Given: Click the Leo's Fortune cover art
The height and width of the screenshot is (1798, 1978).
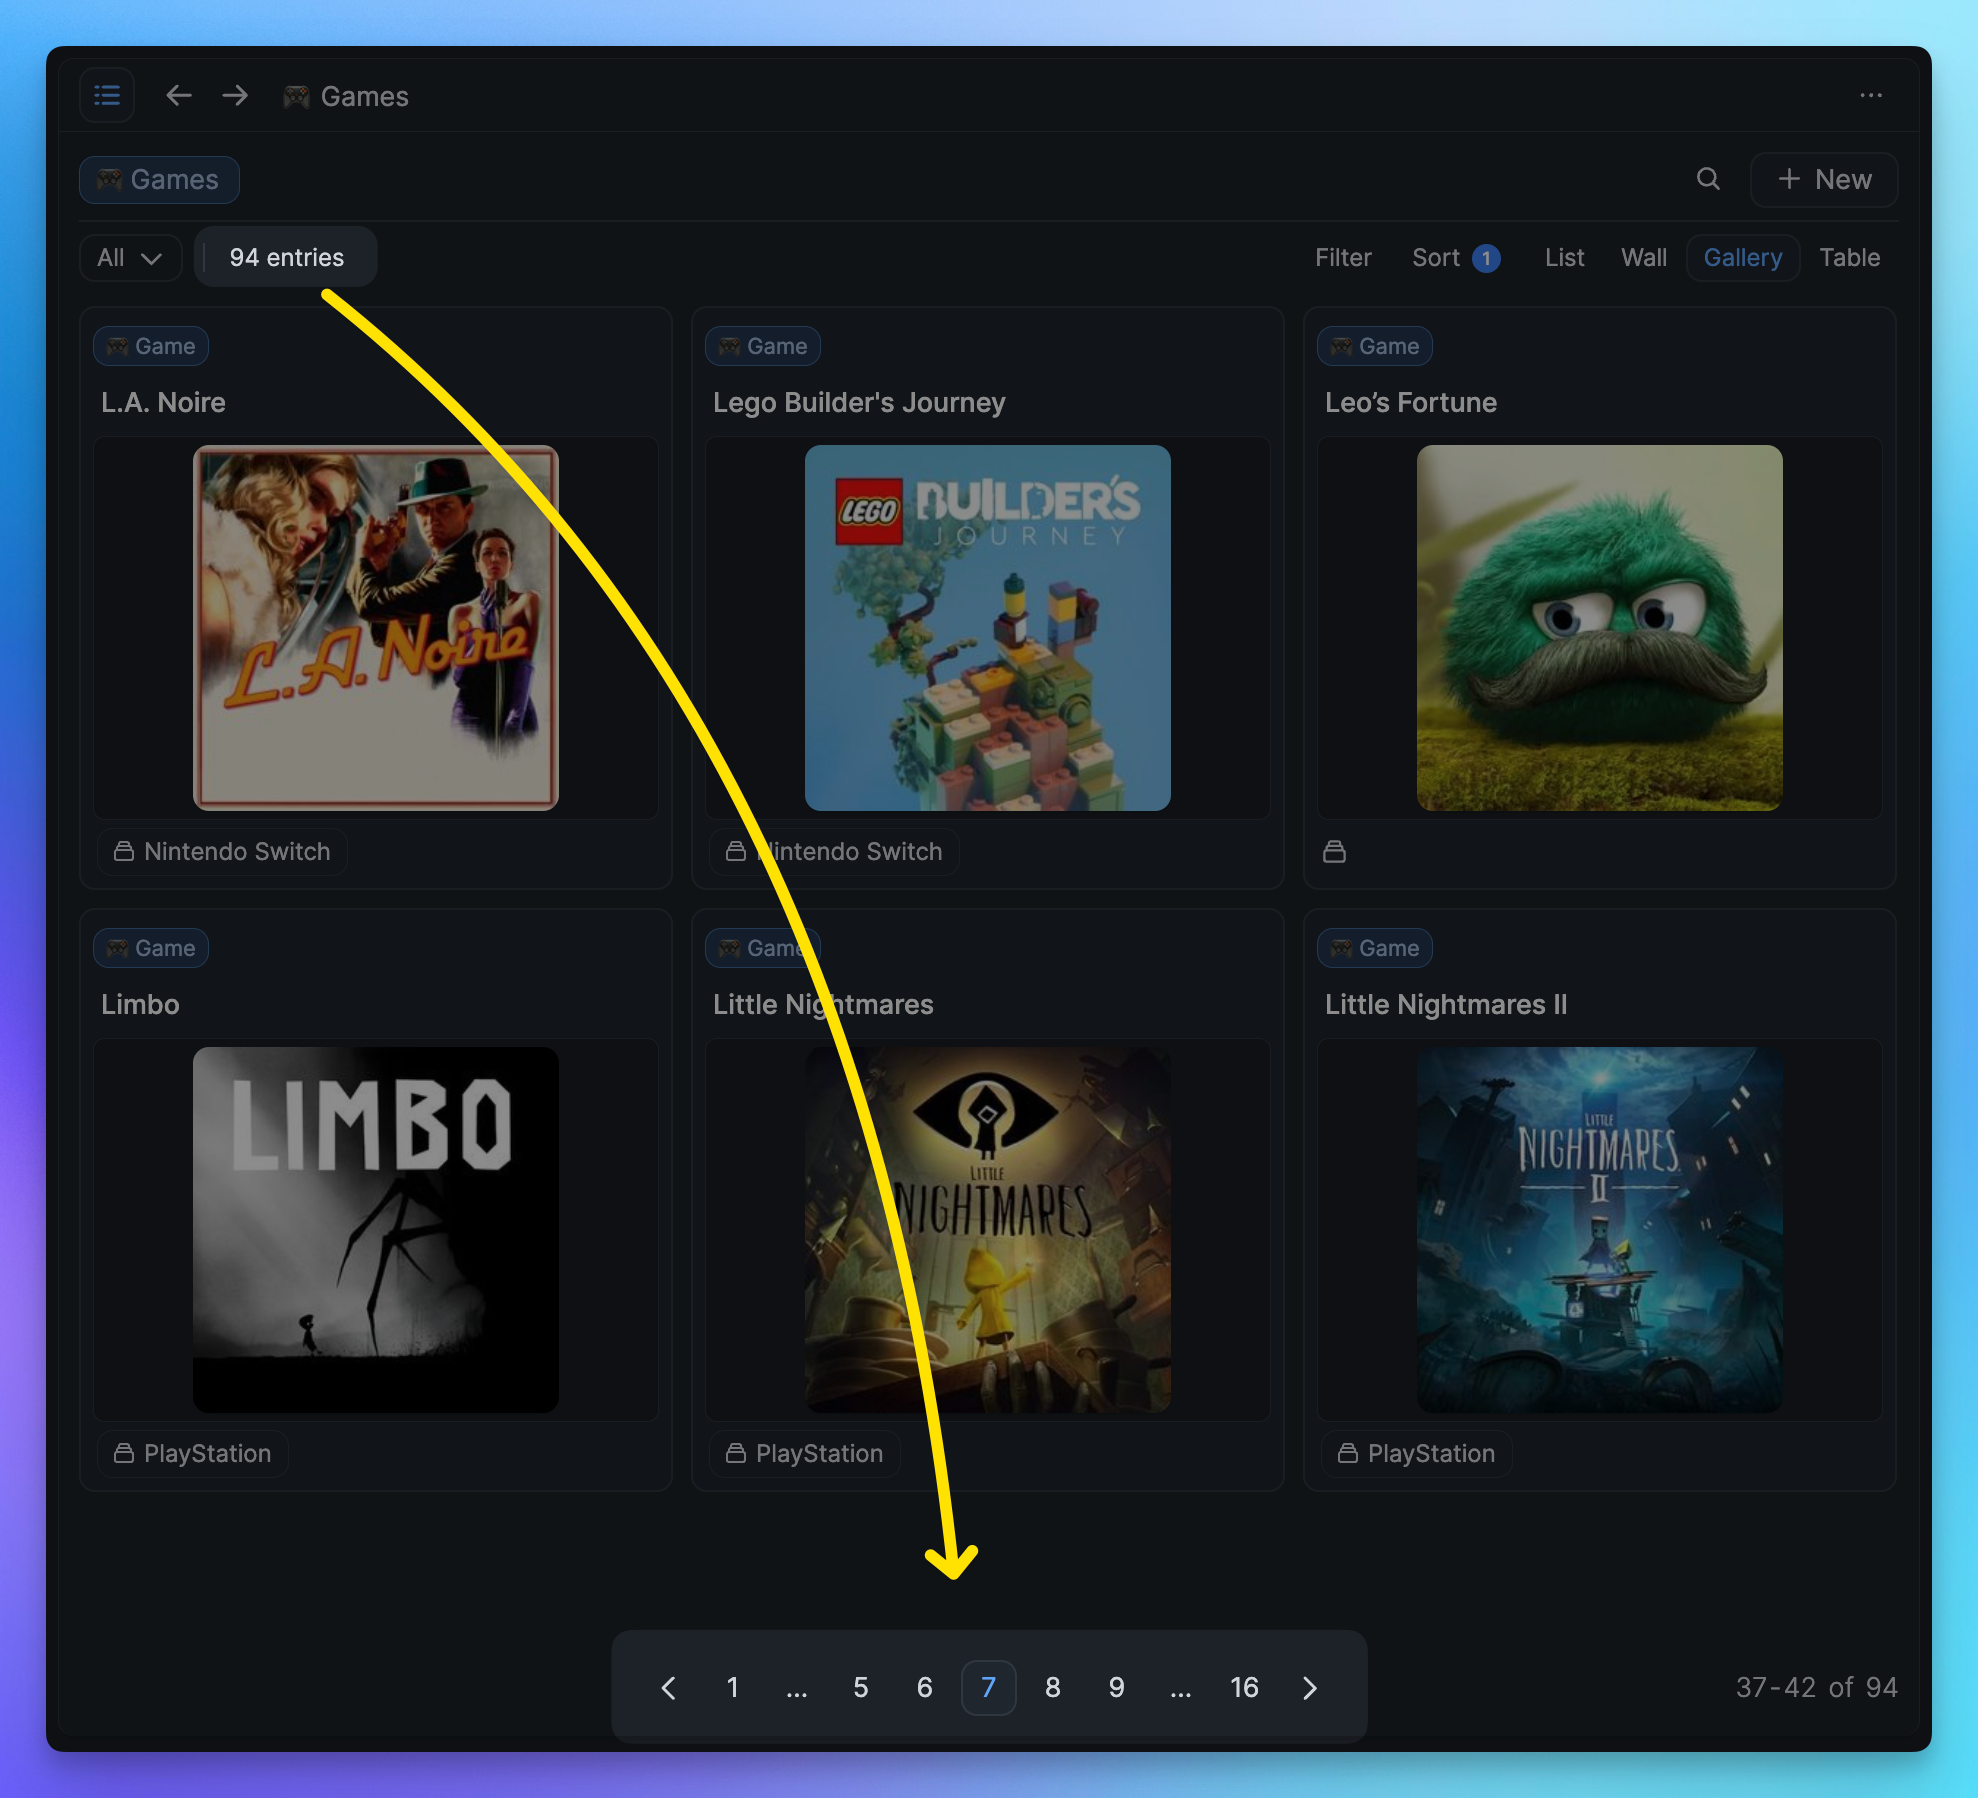Looking at the screenshot, I should [1600, 628].
